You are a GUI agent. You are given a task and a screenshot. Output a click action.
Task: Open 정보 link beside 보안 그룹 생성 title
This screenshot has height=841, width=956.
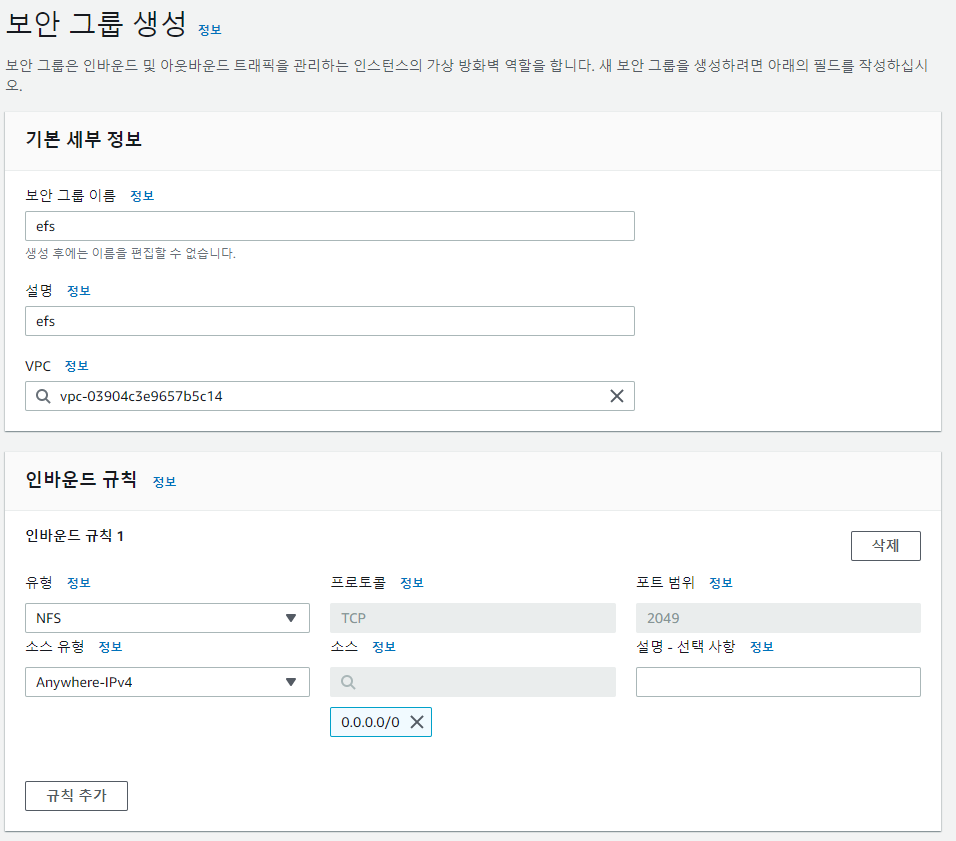210,30
